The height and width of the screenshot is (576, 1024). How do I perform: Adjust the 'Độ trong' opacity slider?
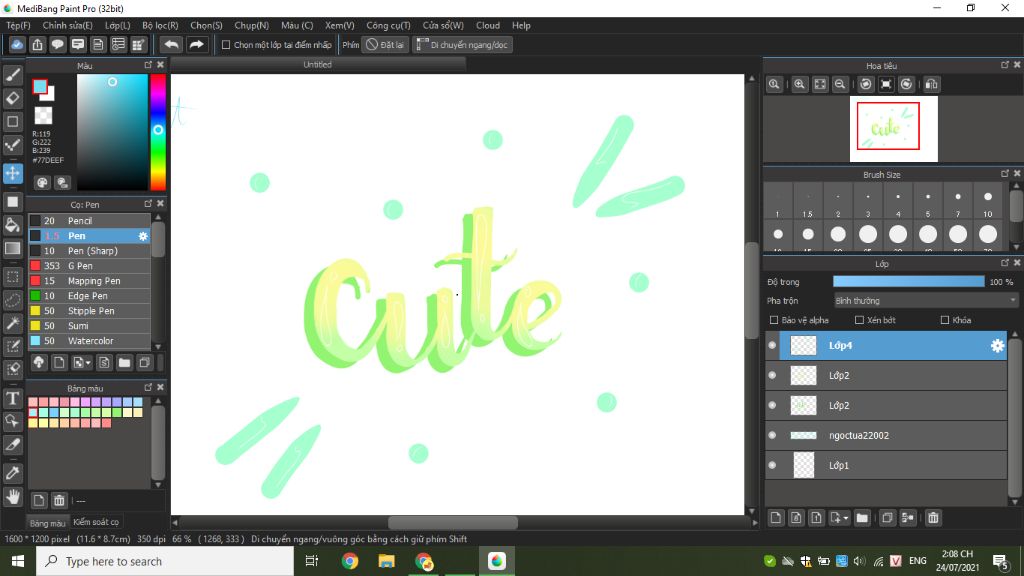(x=908, y=281)
